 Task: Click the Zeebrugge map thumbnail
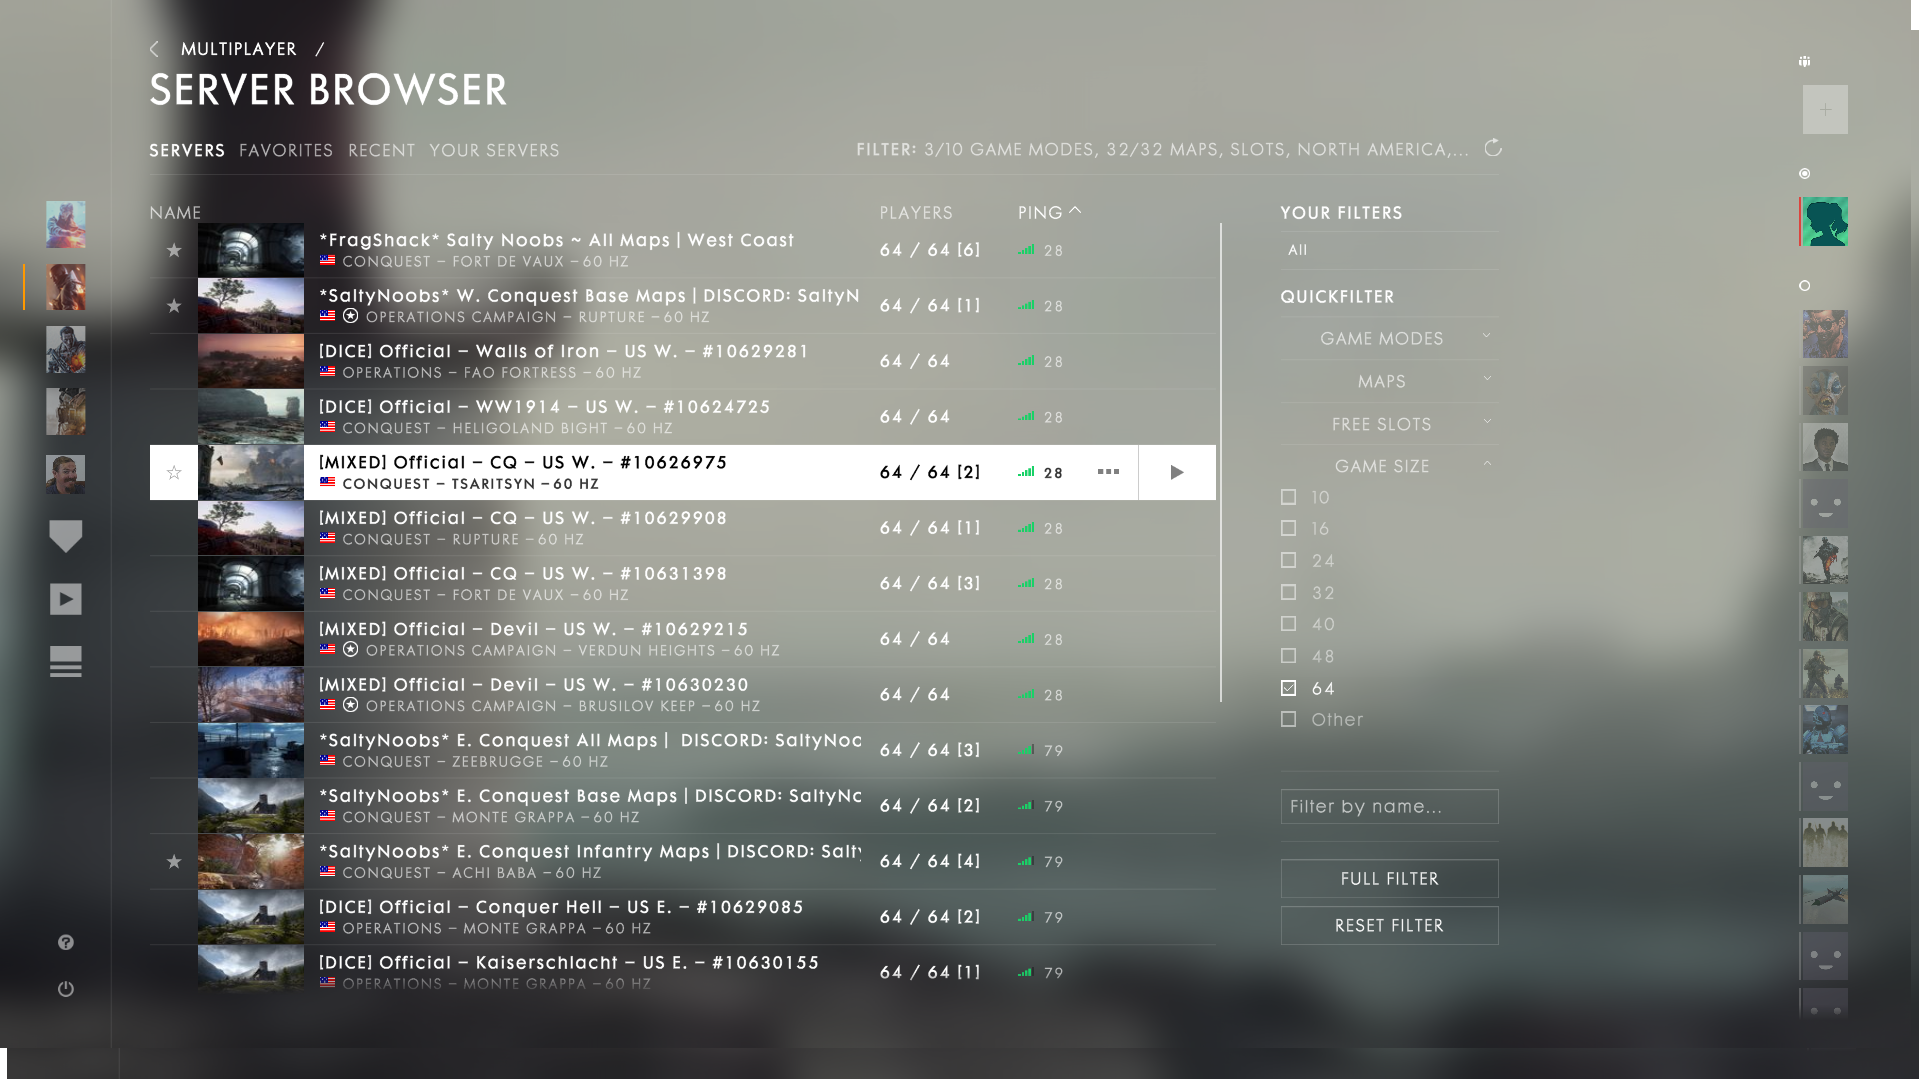pyautogui.click(x=251, y=750)
